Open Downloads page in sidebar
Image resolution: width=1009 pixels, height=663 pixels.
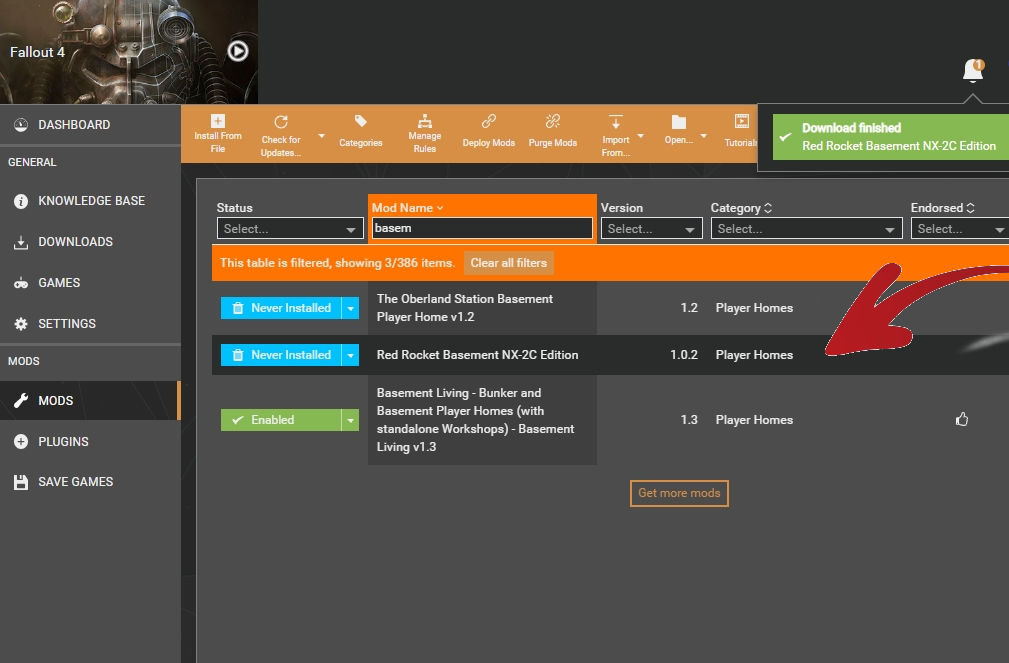tap(90, 242)
